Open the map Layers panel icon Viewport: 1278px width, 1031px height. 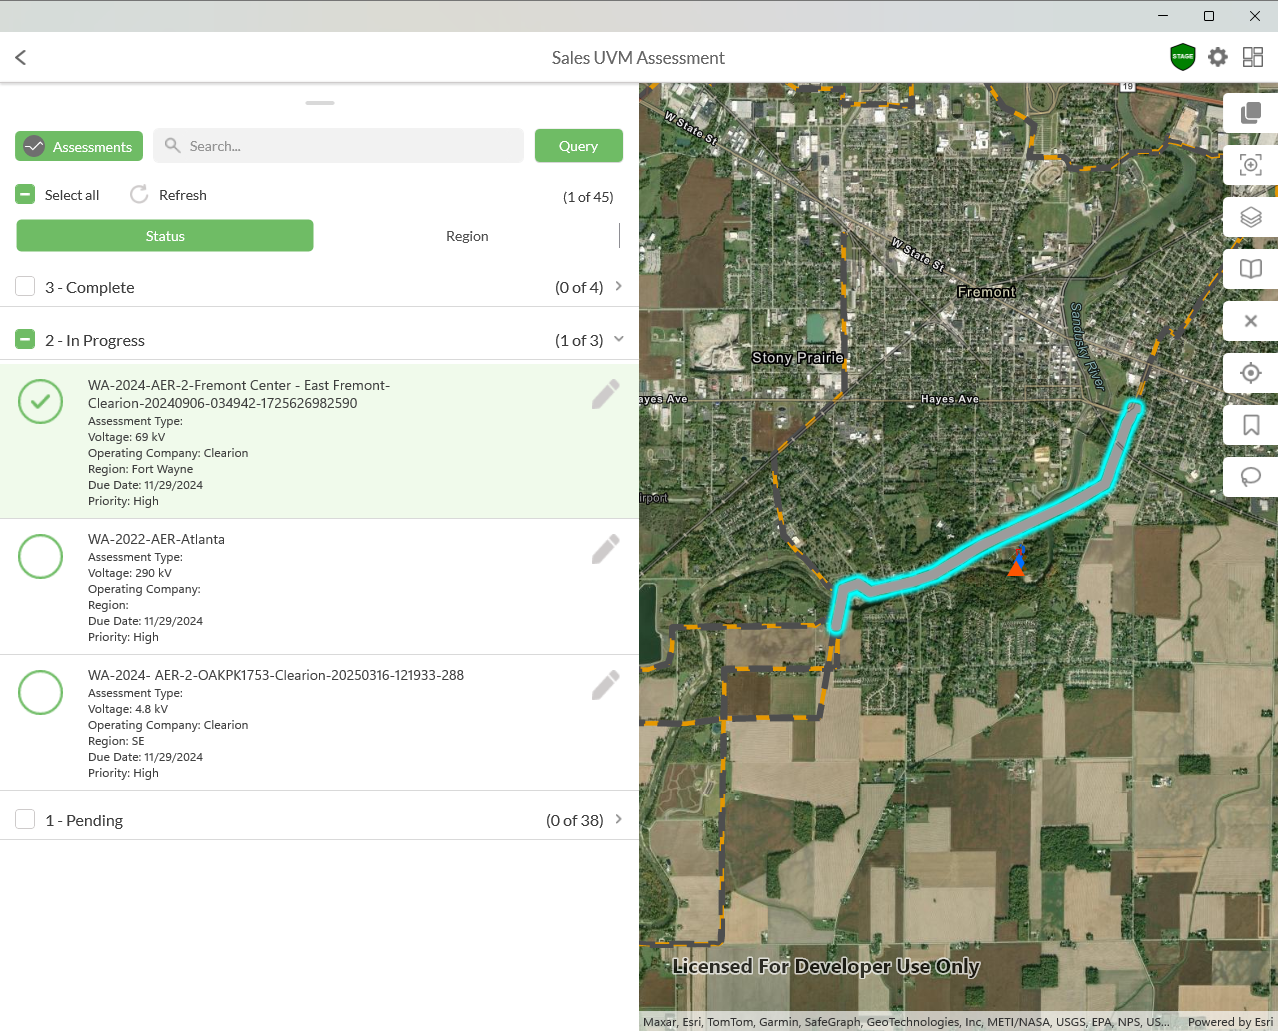point(1249,217)
